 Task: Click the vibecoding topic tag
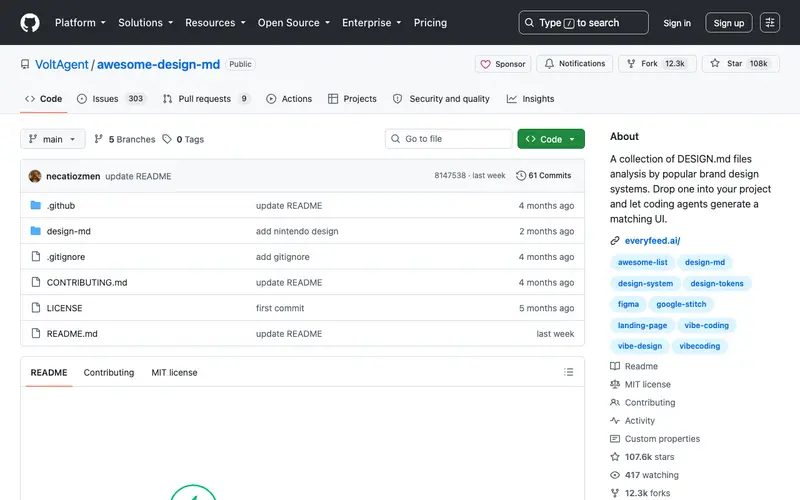point(699,346)
